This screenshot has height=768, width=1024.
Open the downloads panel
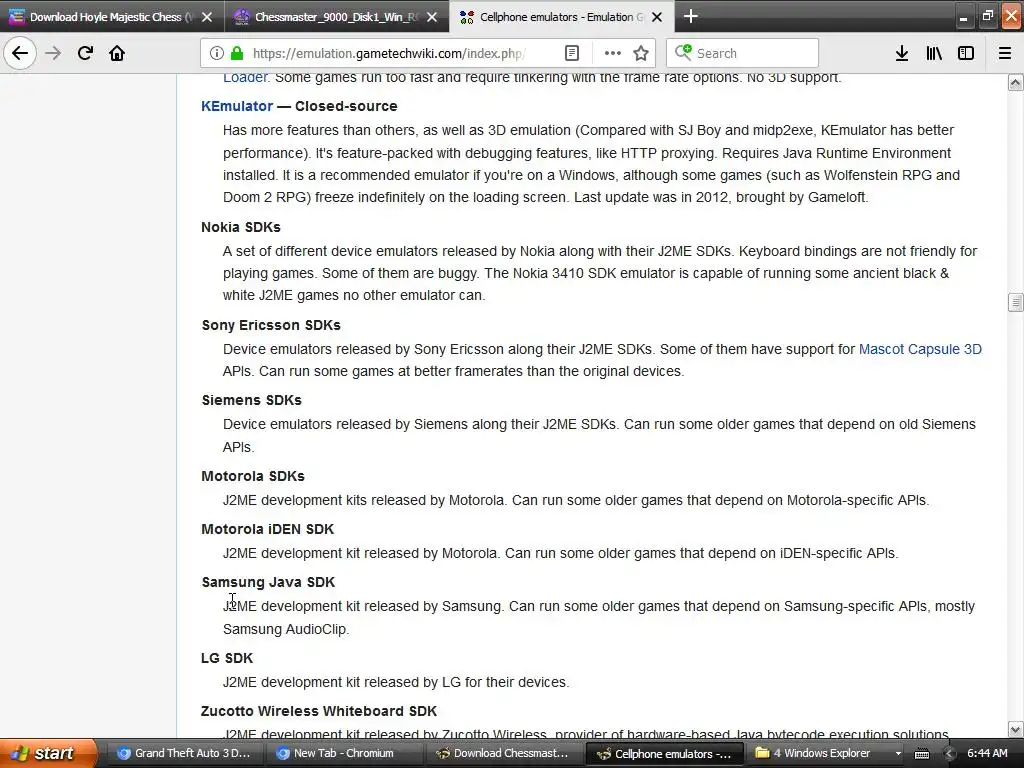pos(902,53)
